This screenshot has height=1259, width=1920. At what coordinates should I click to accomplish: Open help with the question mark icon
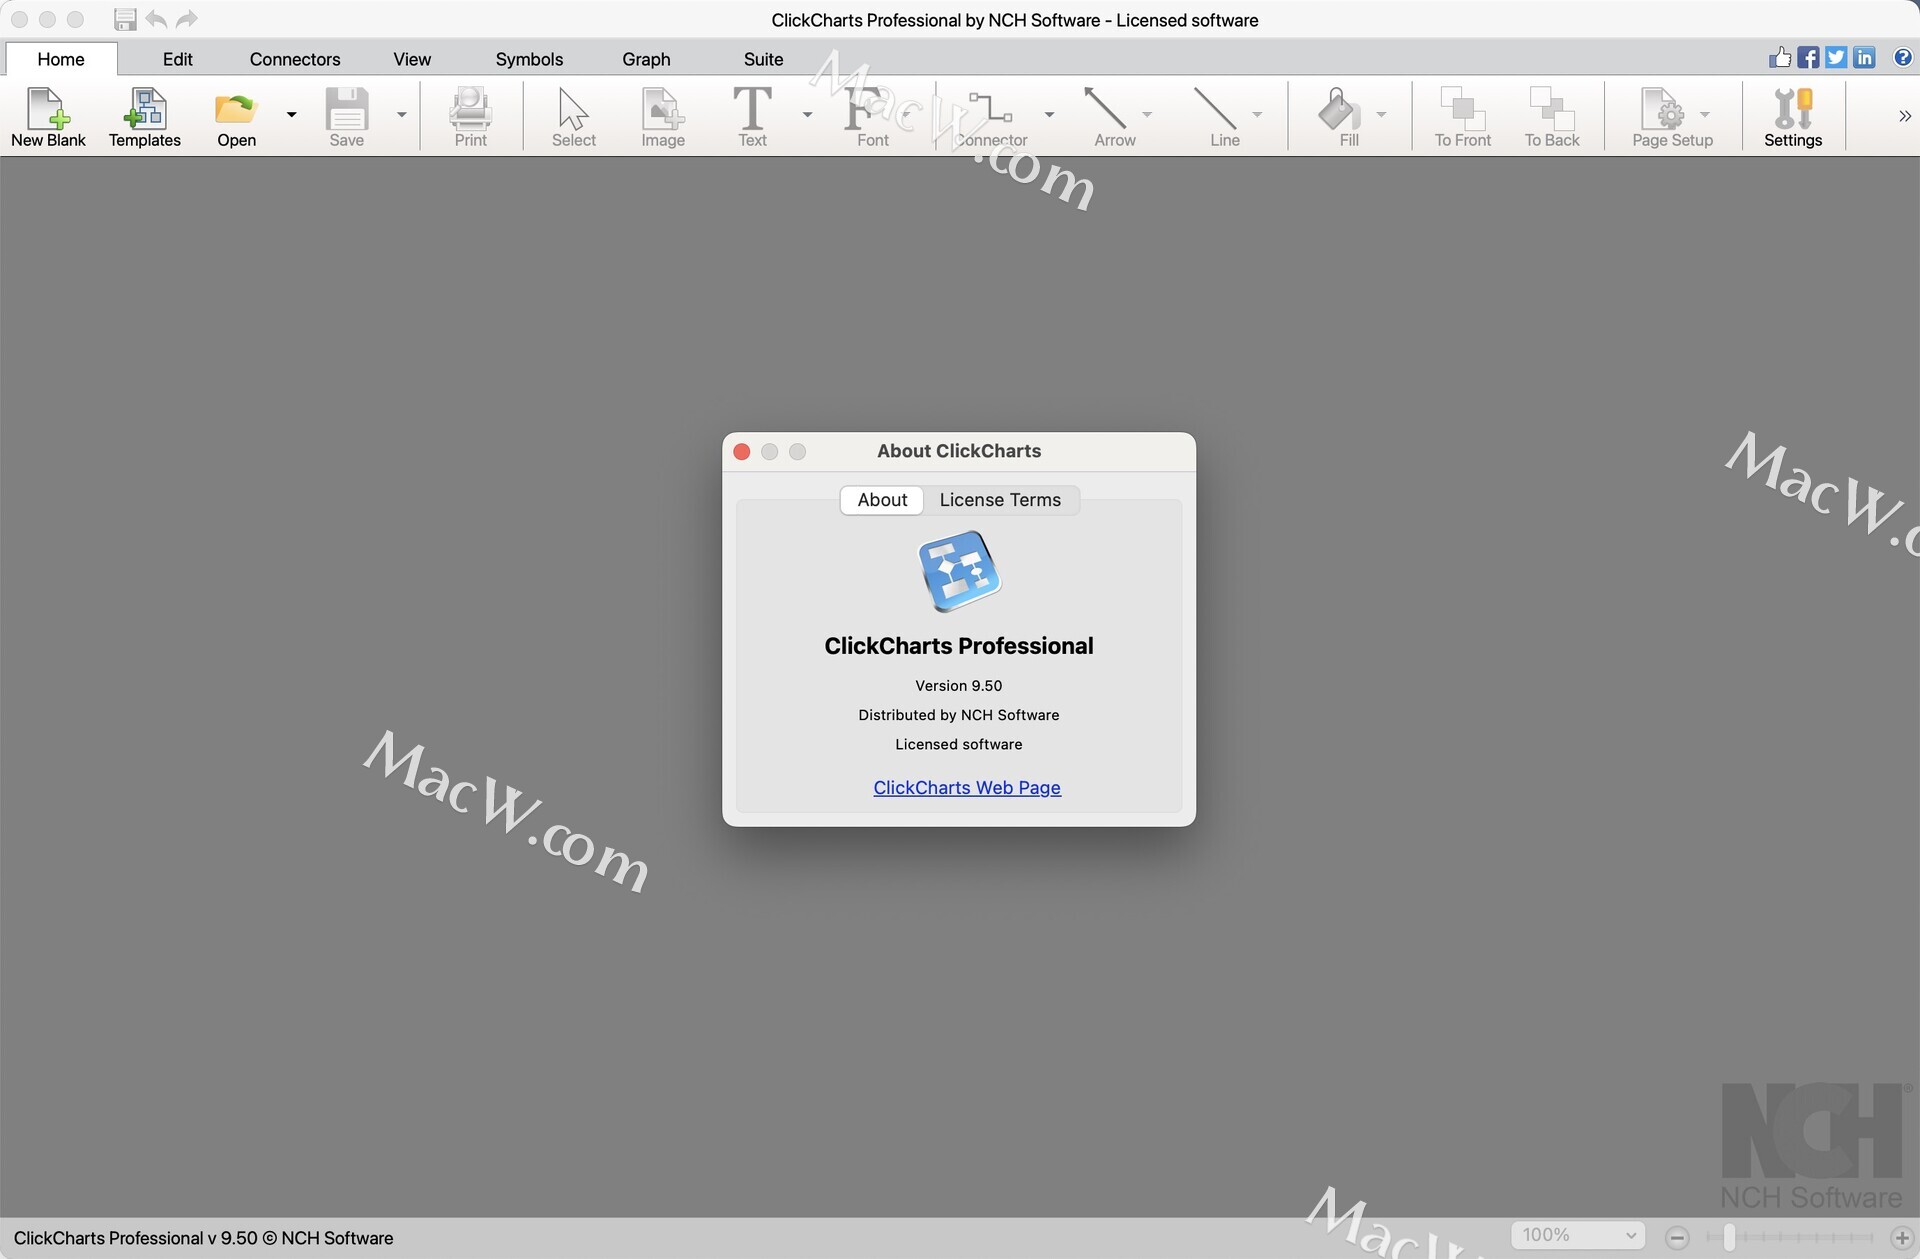click(1903, 57)
